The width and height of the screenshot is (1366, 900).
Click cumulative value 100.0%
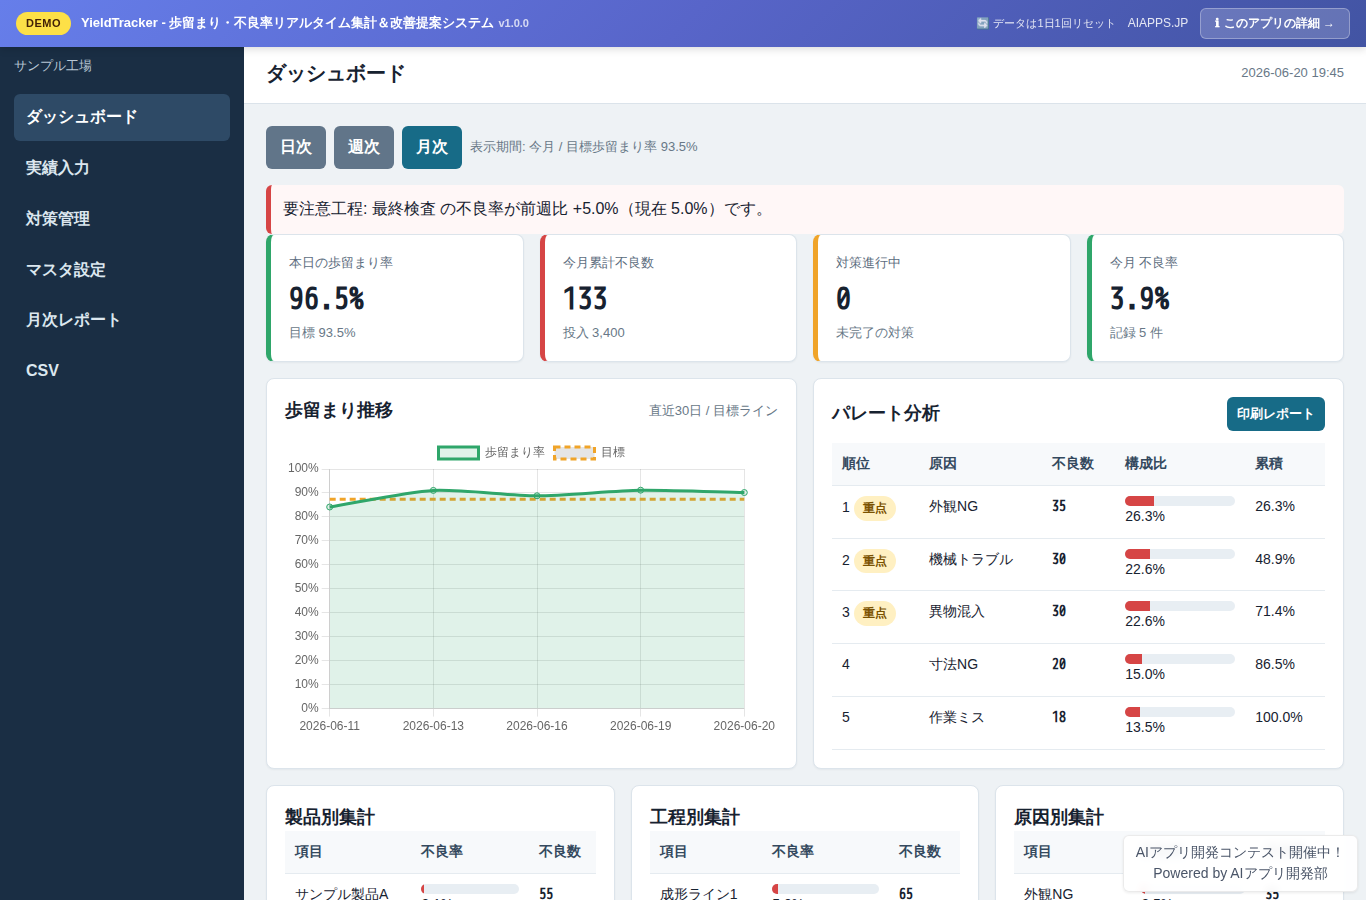coord(1279,717)
